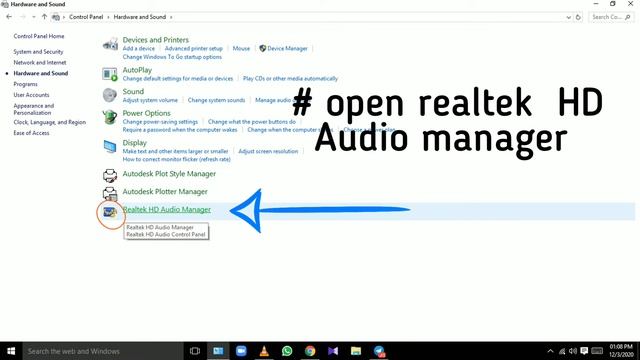
Task: Click How to correct monitor flicker
Action: tap(177, 159)
